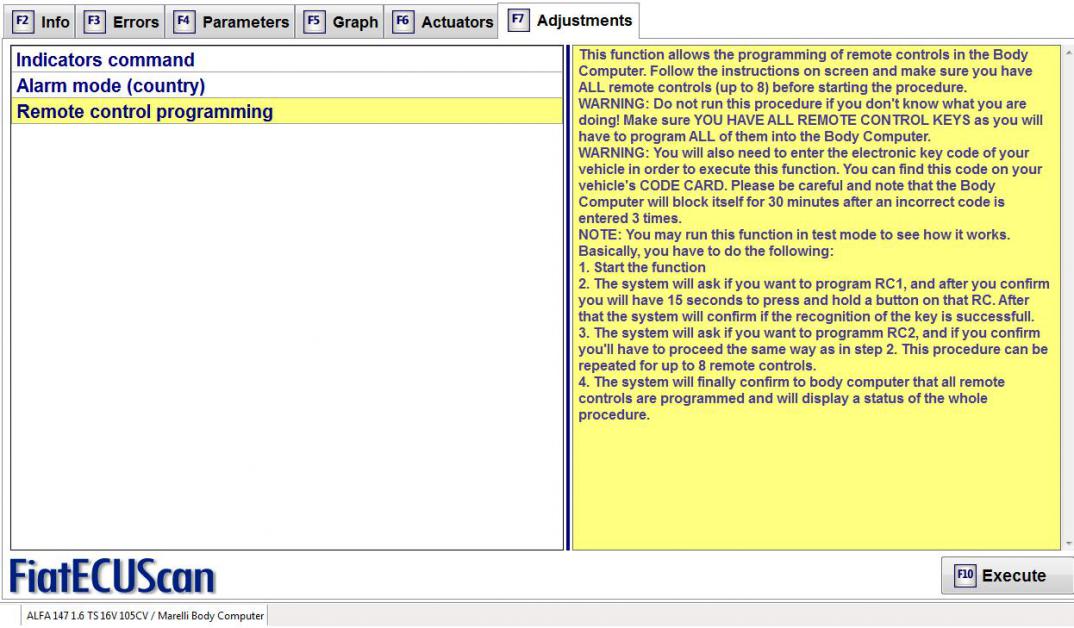Run the procedure with the Execute button
This screenshot has height=628, width=1074.
(x=1007, y=575)
